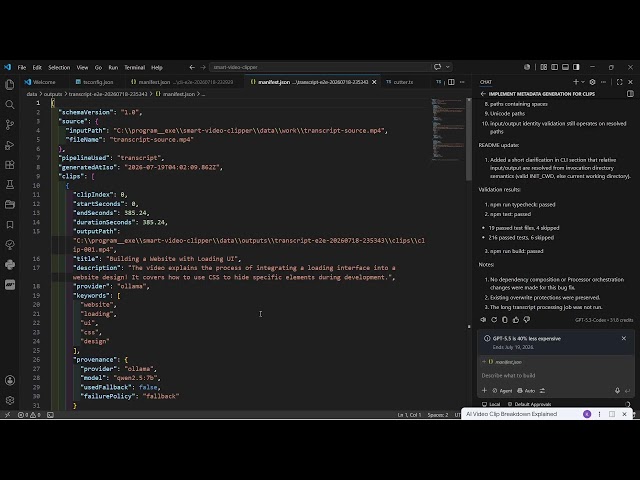640x480 pixels.
Task: Click the errors and warnings status item
Action: tap(29, 415)
